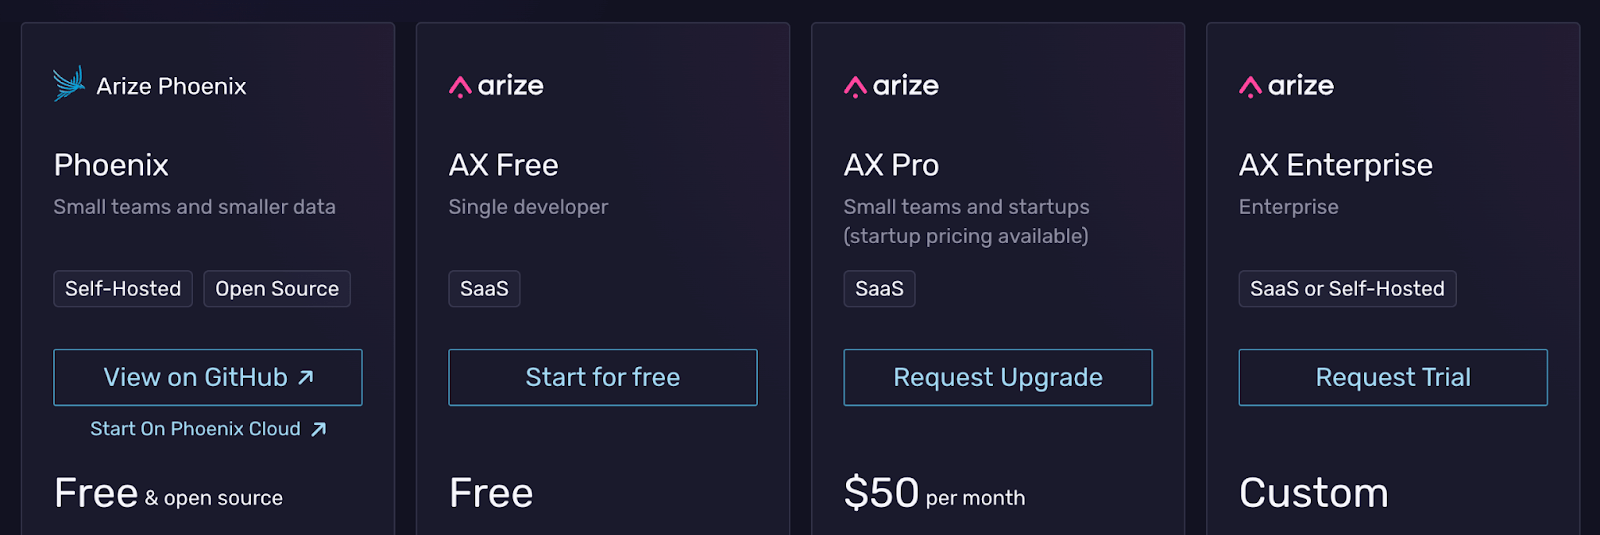1600x535 pixels.
Task: Click the AX Enterprise plan heading
Action: pos(1335,165)
